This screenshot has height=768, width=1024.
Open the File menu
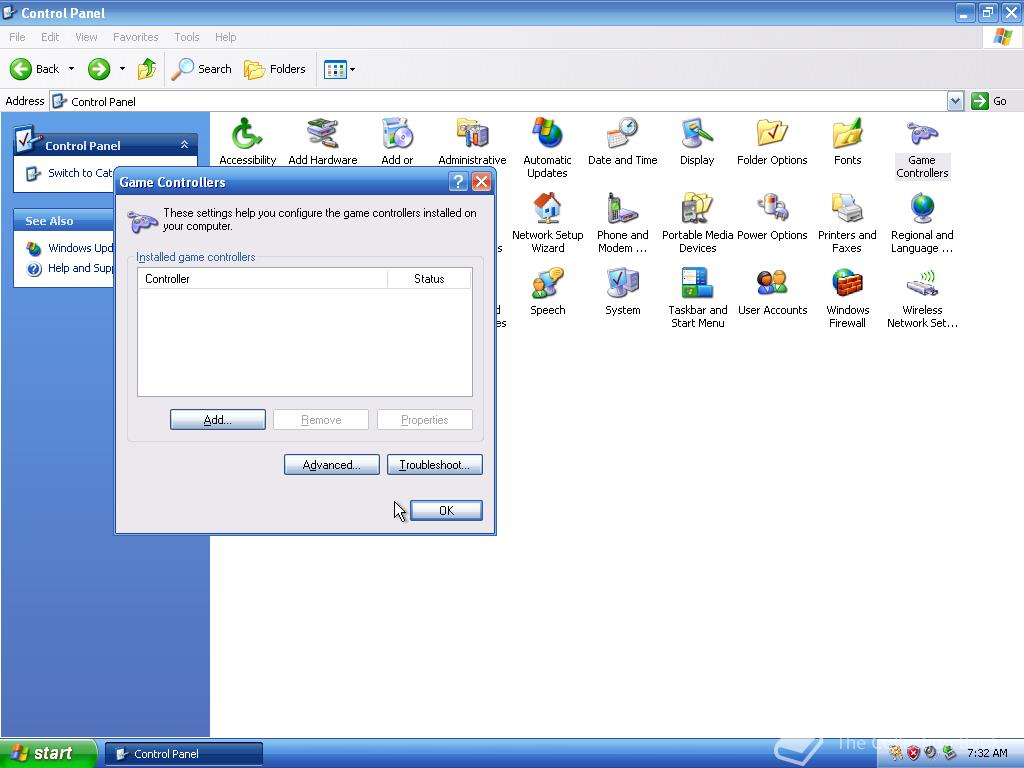[18, 37]
